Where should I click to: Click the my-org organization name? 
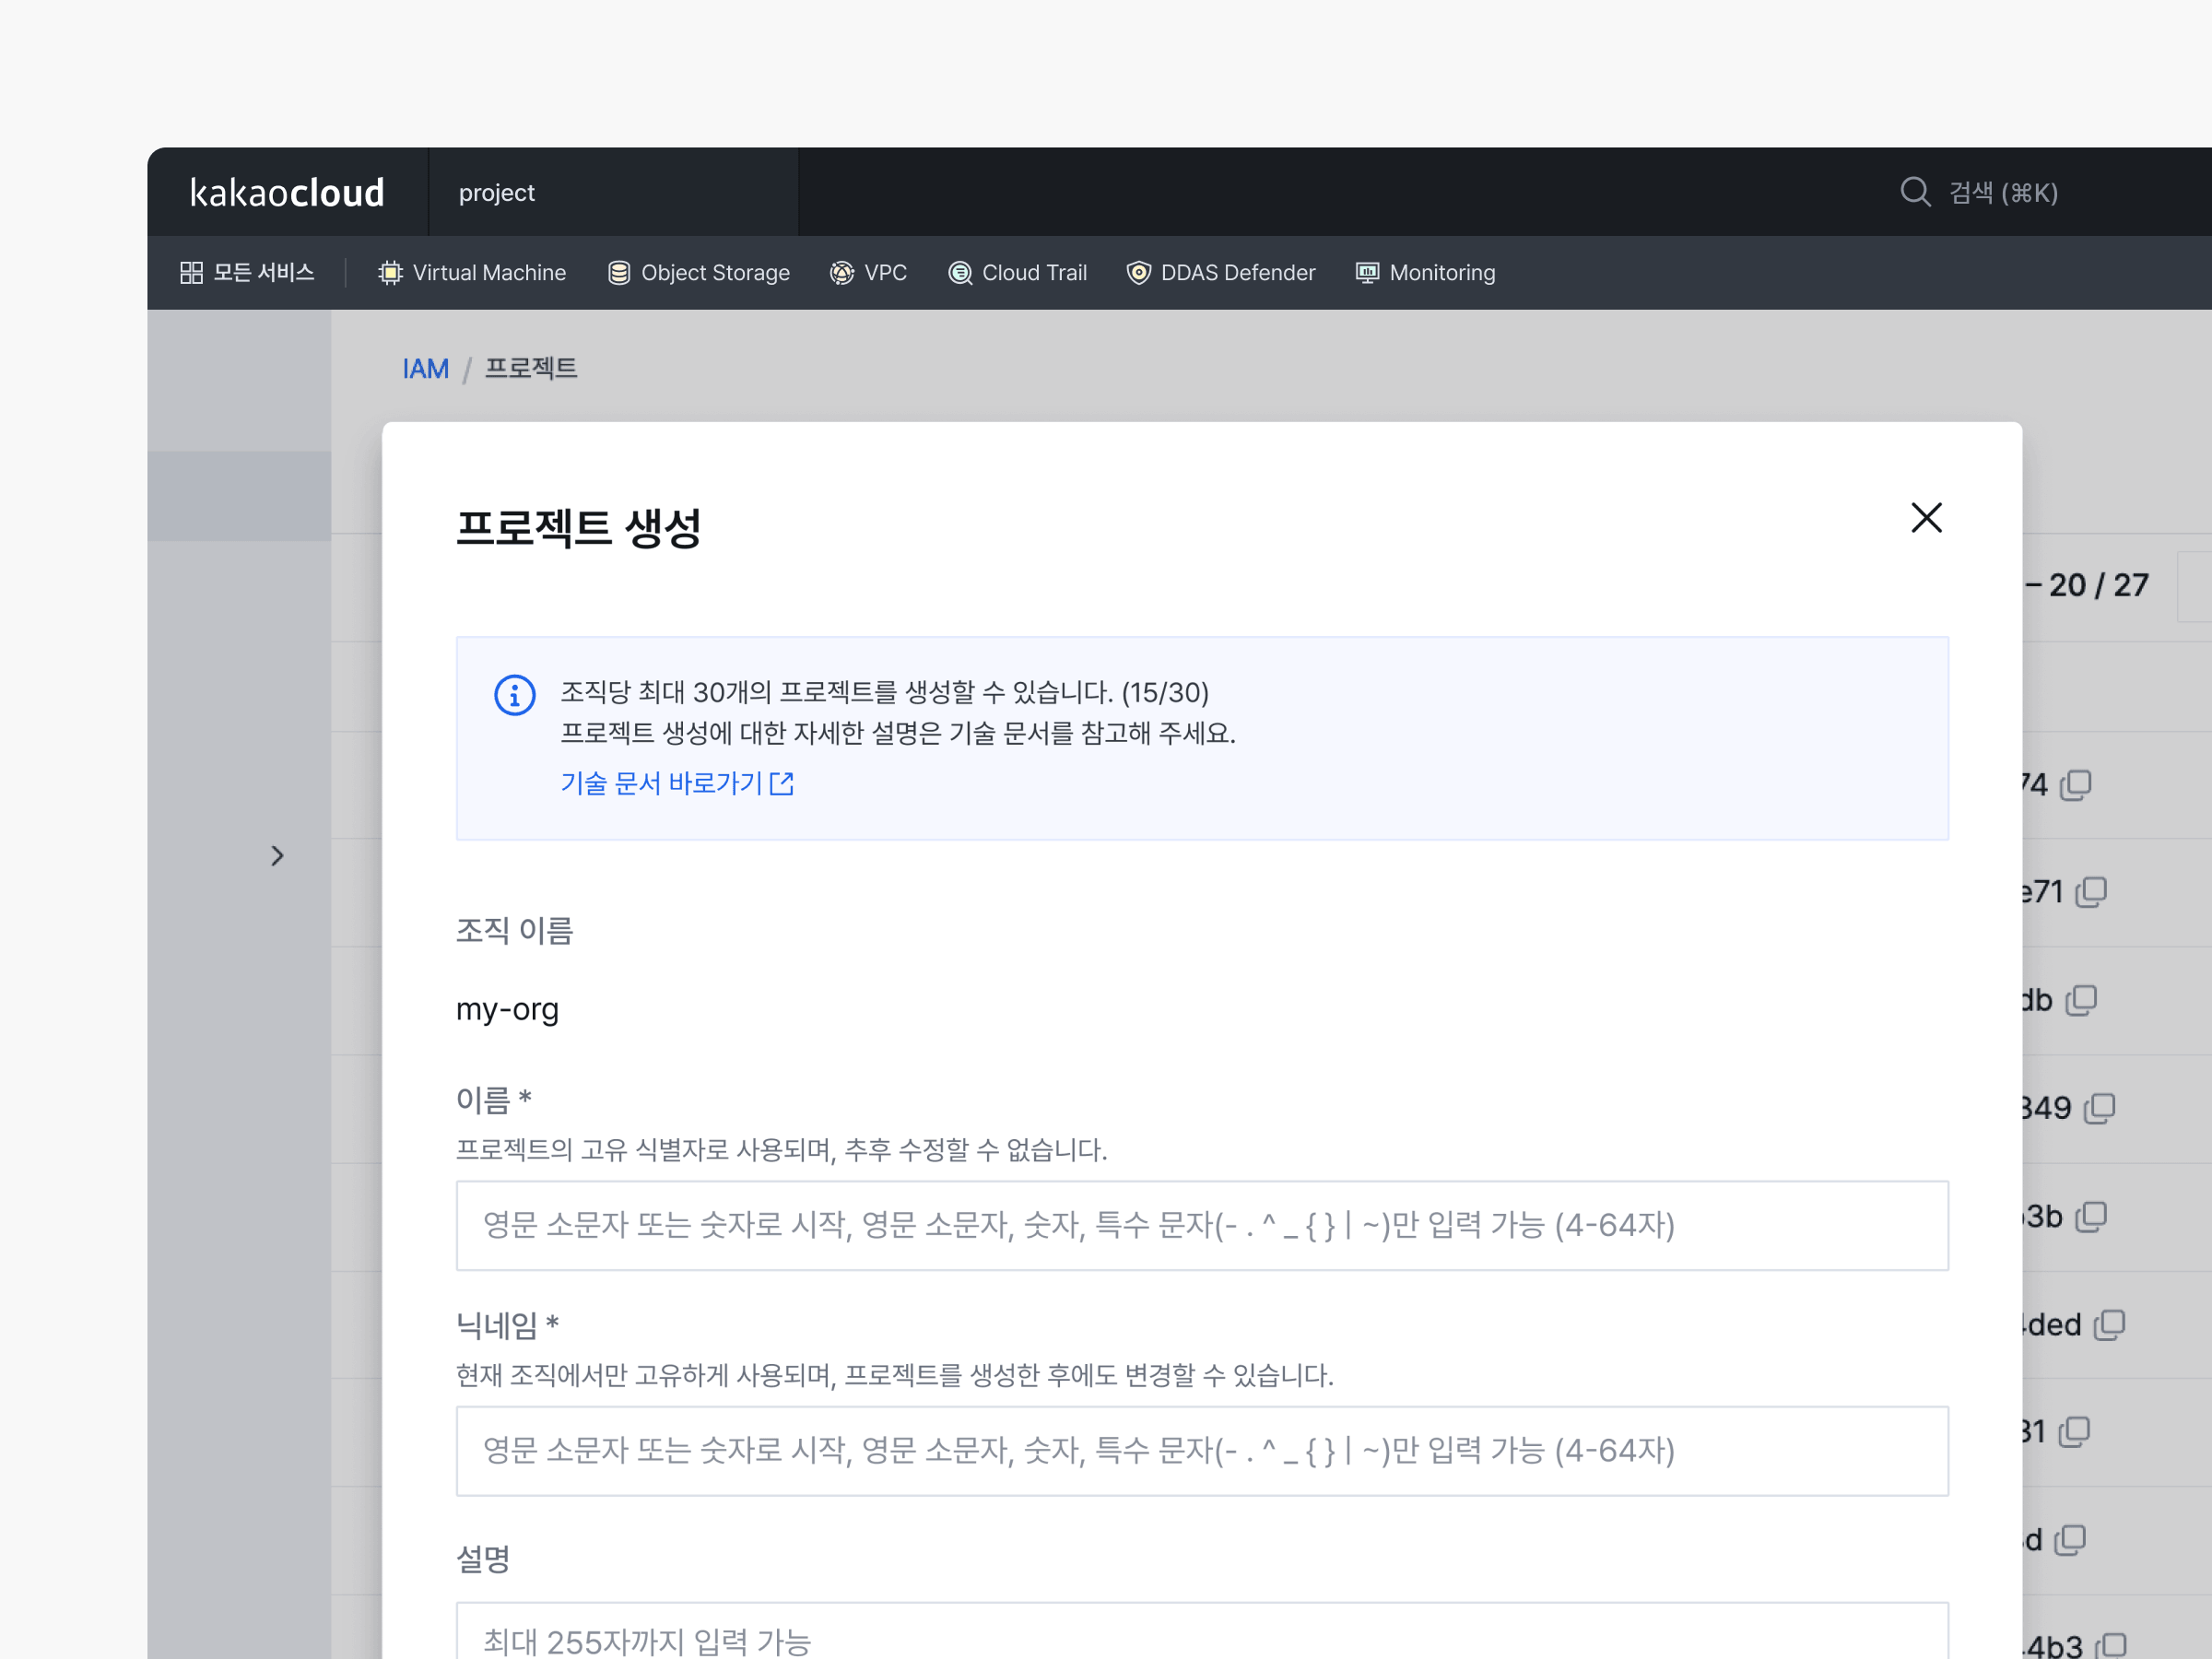tap(507, 1009)
